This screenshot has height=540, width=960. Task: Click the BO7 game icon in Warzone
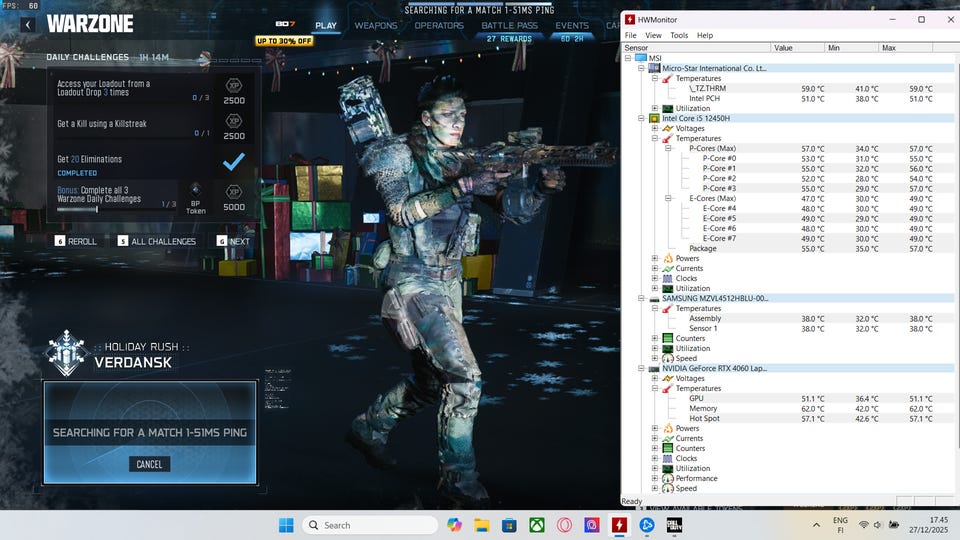(x=285, y=24)
